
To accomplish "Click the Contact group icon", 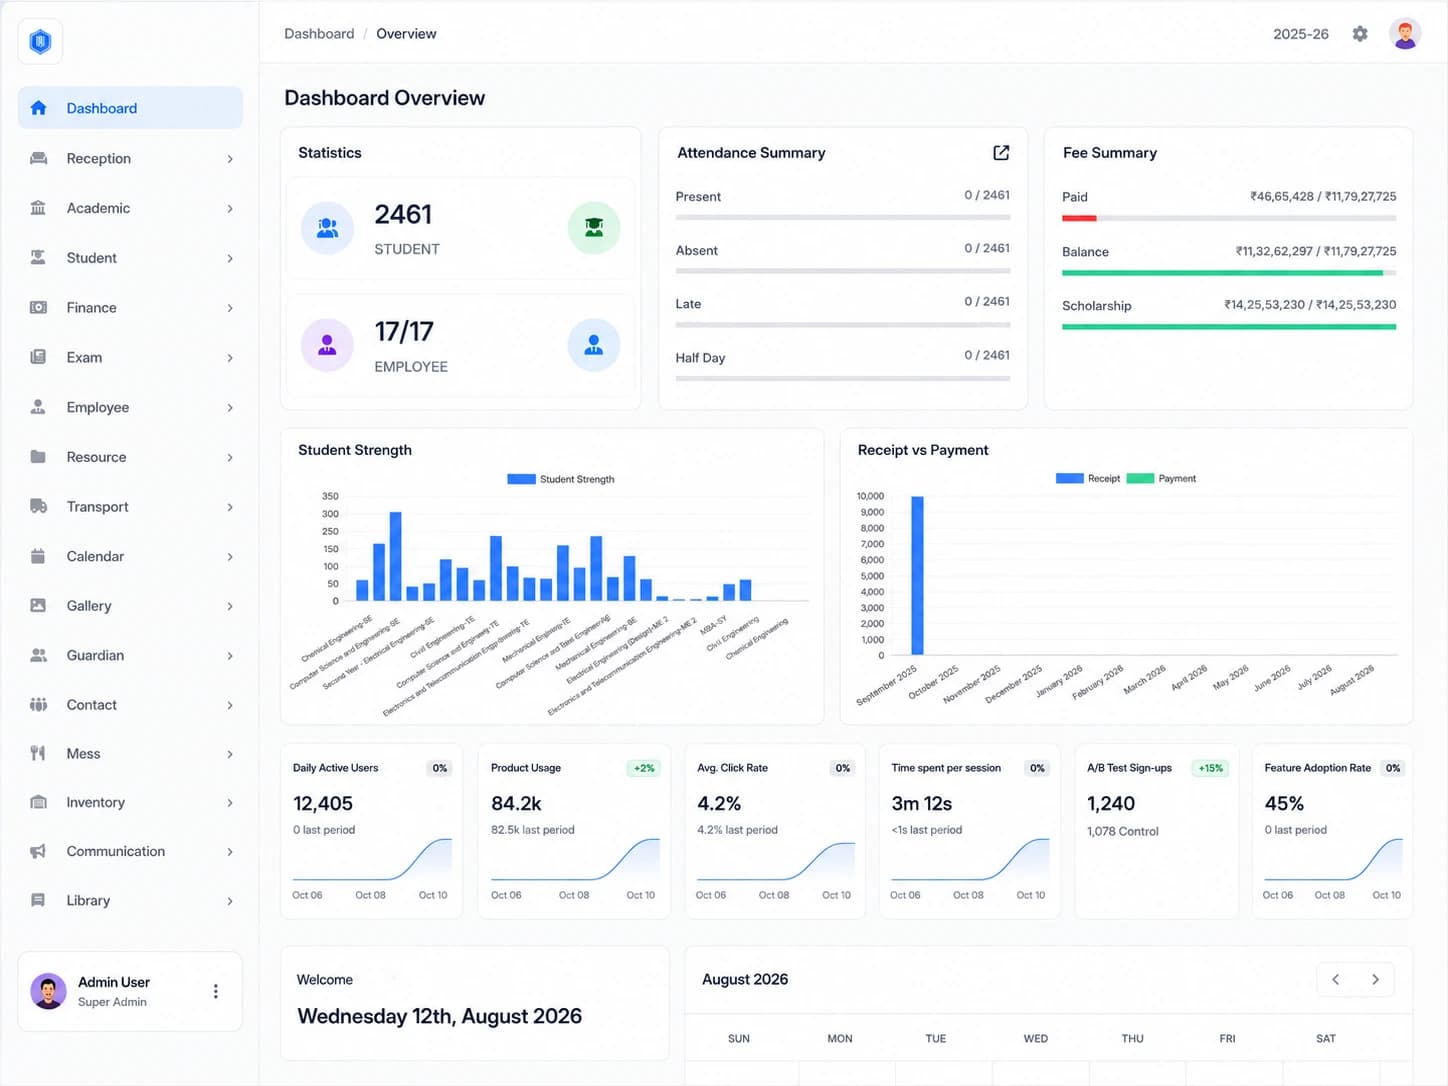I will (x=38, y=705).
